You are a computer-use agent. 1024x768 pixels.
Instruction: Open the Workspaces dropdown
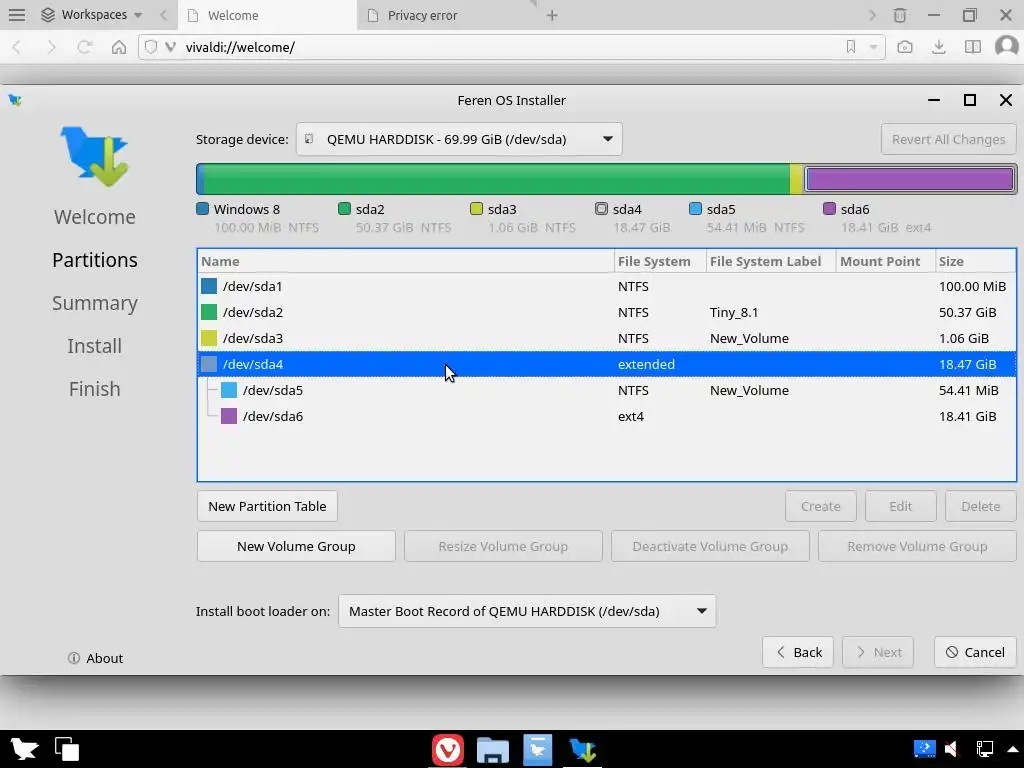(x=91, y=15)
